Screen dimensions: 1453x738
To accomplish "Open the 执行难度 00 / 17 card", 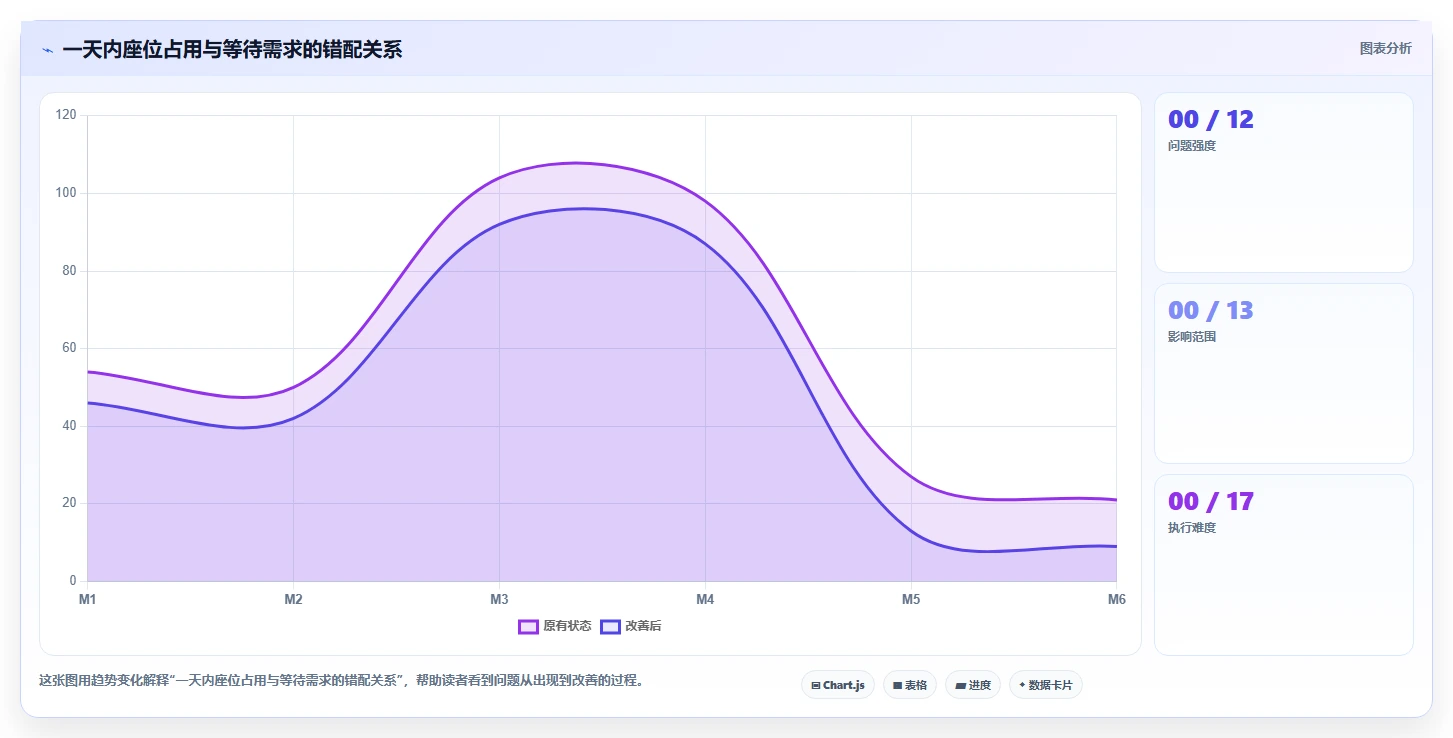I will pos(1283,565).
